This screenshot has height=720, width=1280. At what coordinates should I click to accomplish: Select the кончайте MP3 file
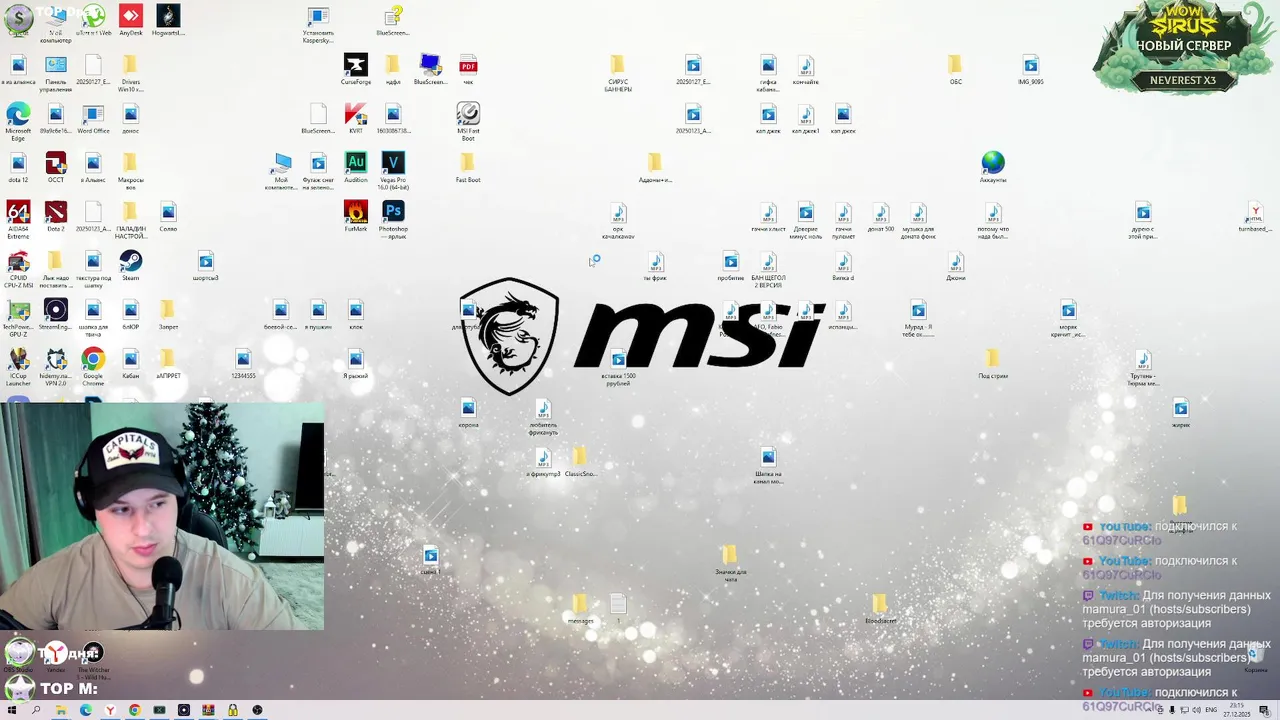(x=806, y=69)
